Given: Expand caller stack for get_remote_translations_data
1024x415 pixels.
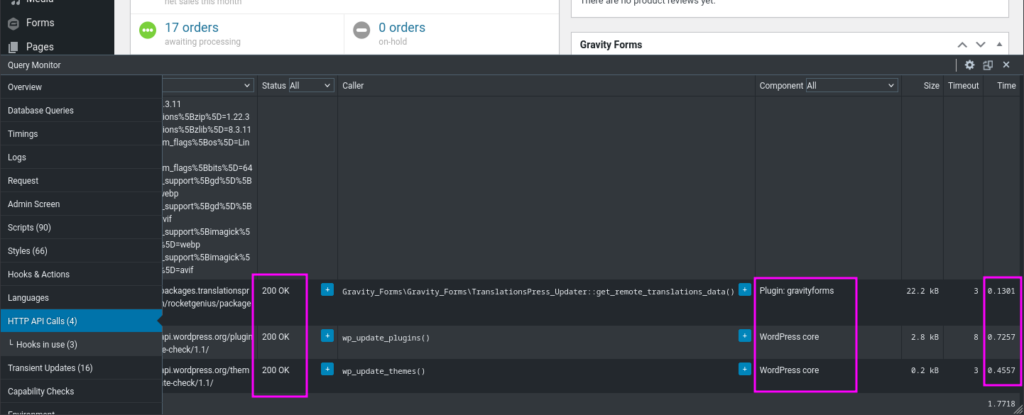Looking at the screenshot, I should 744,290.
